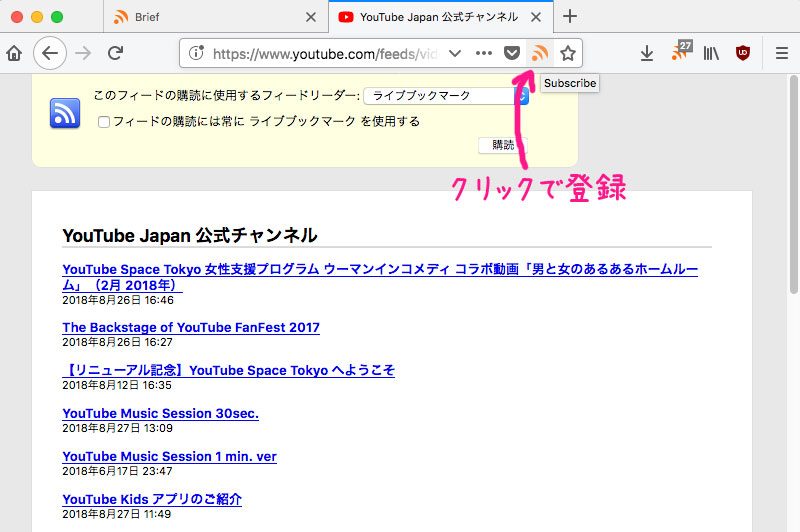Screen dimensions: 800x532
Task: Open The Backstage of YouTube FanFest 2017 link
Action: coord(191,327)
